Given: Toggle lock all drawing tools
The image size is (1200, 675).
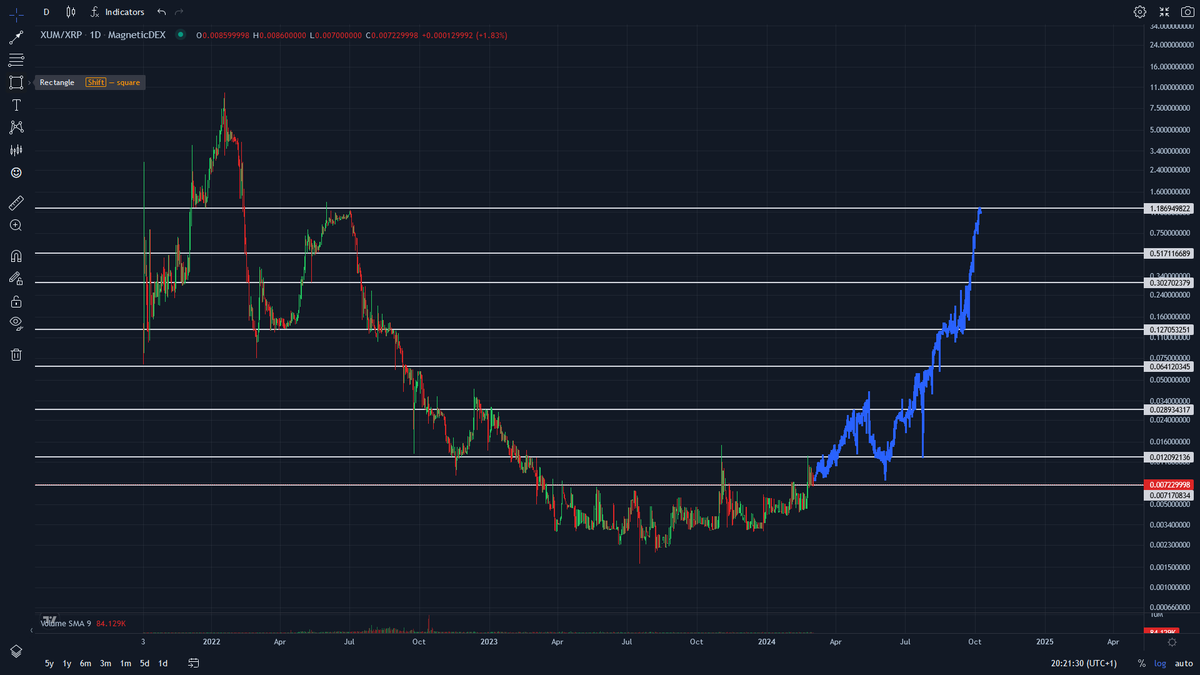Looking at the screenshot, I should pos(16,300).
